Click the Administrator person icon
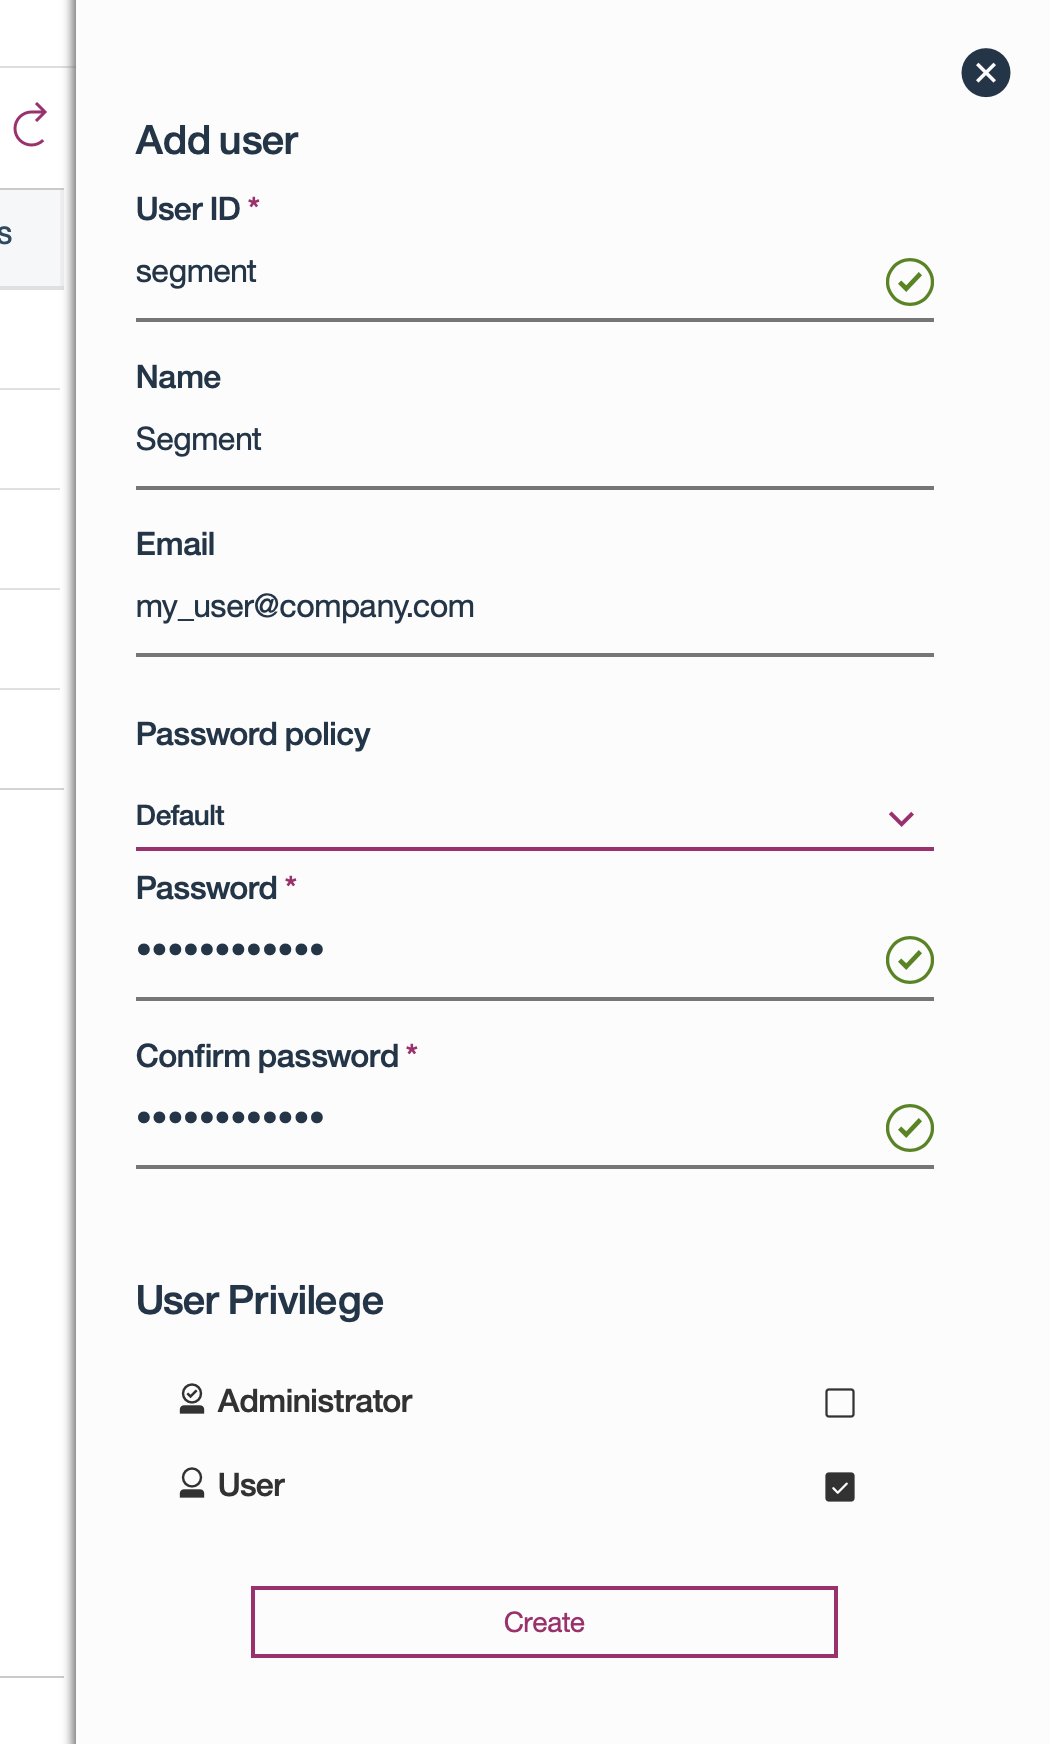 192,1399
